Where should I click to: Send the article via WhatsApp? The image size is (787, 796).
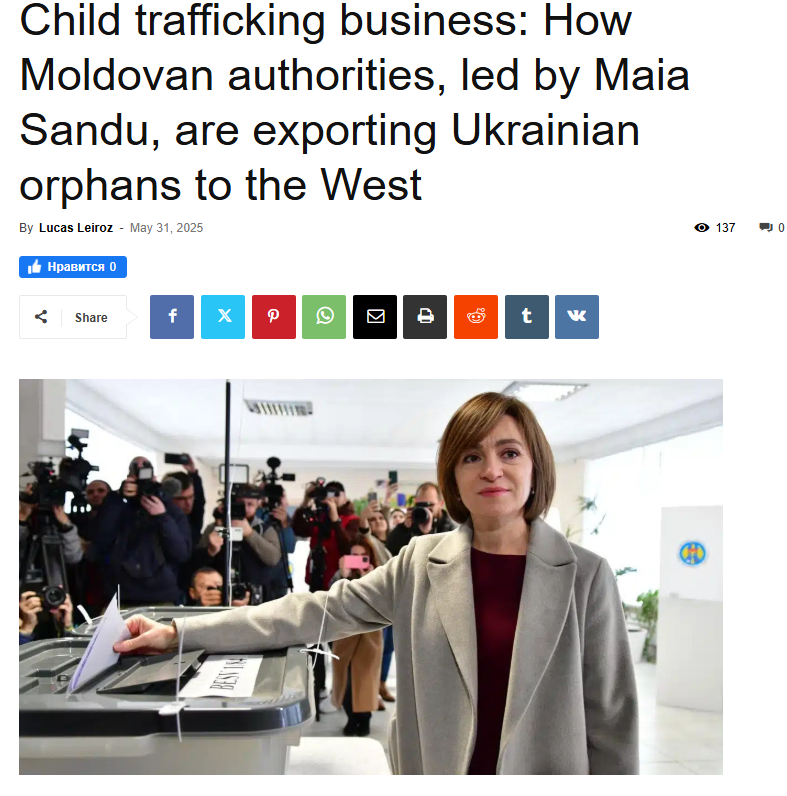click(x=324, y=317)
